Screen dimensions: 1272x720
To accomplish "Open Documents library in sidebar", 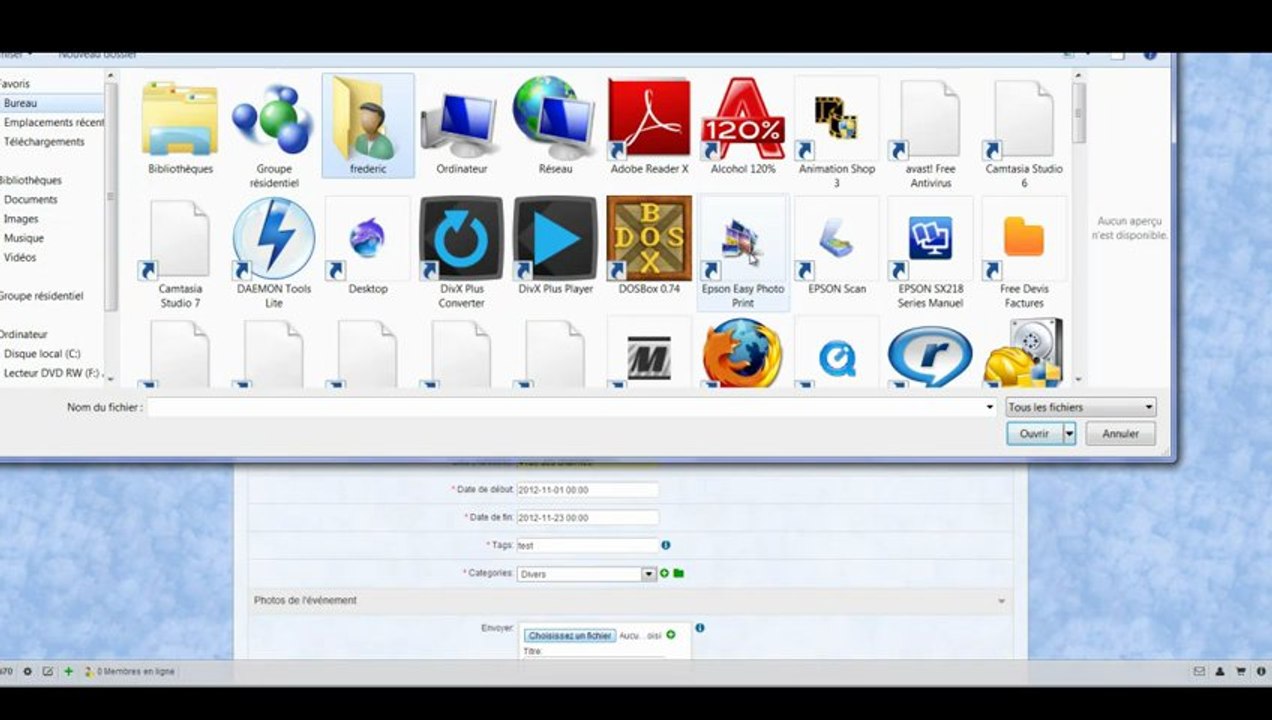I will click(30, 199).
